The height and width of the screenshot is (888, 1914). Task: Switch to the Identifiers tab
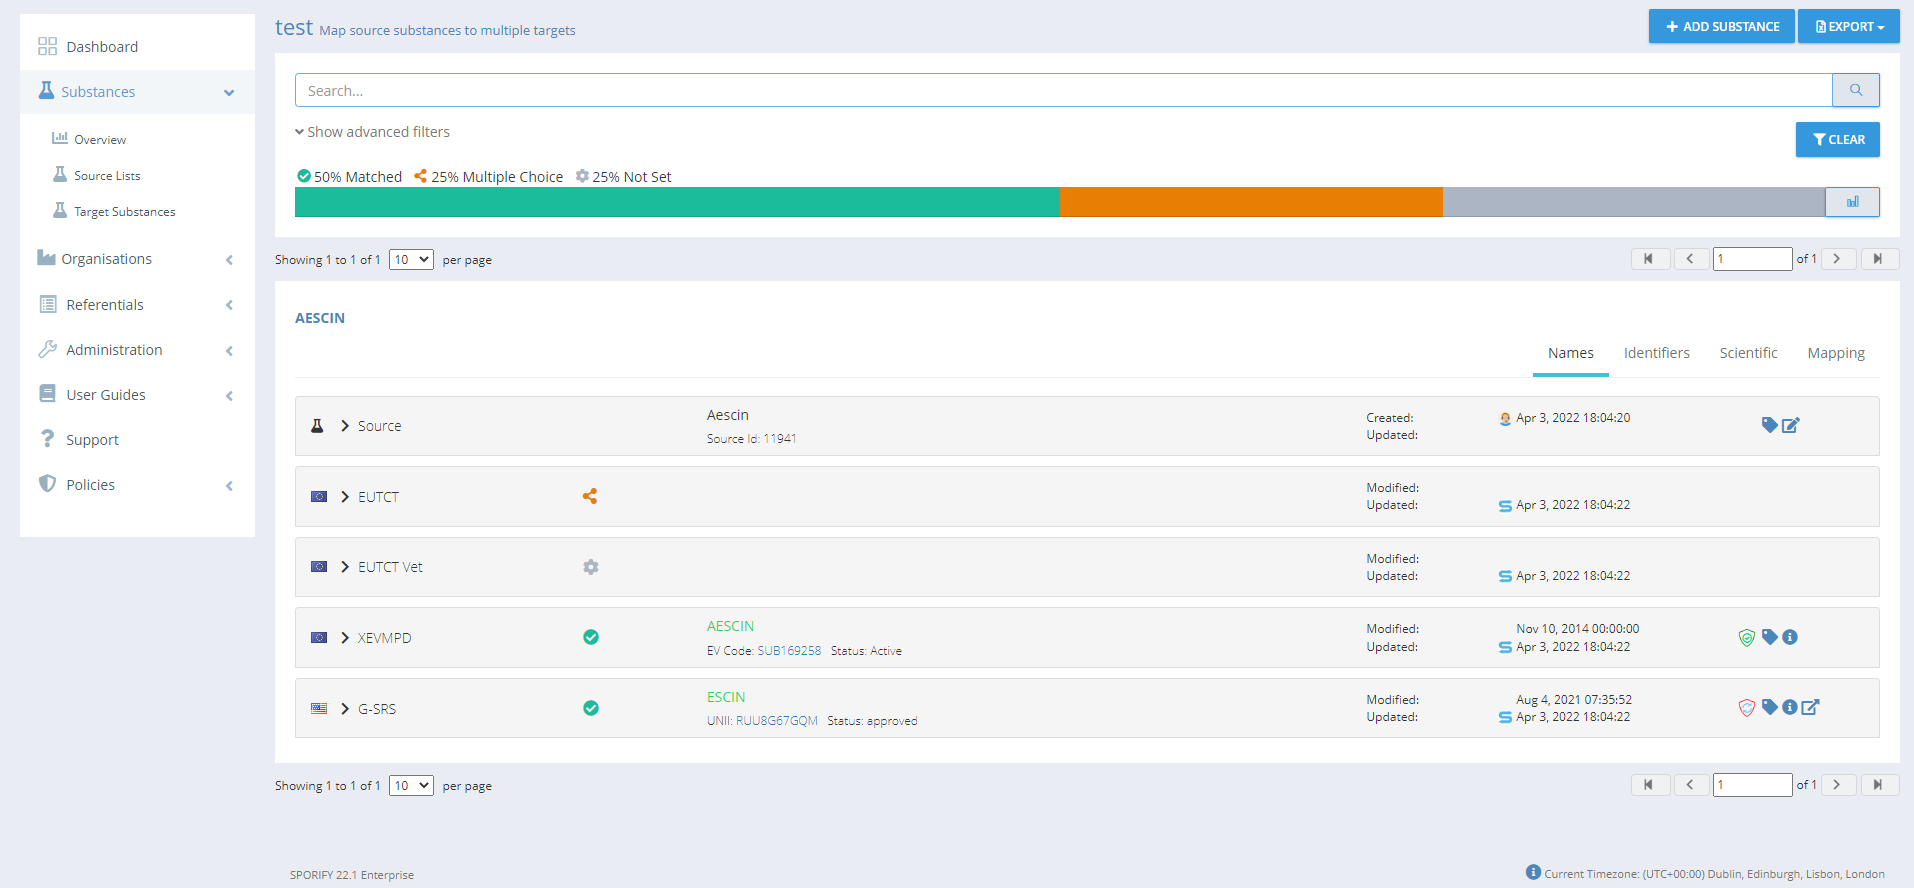click(1656, 353)
